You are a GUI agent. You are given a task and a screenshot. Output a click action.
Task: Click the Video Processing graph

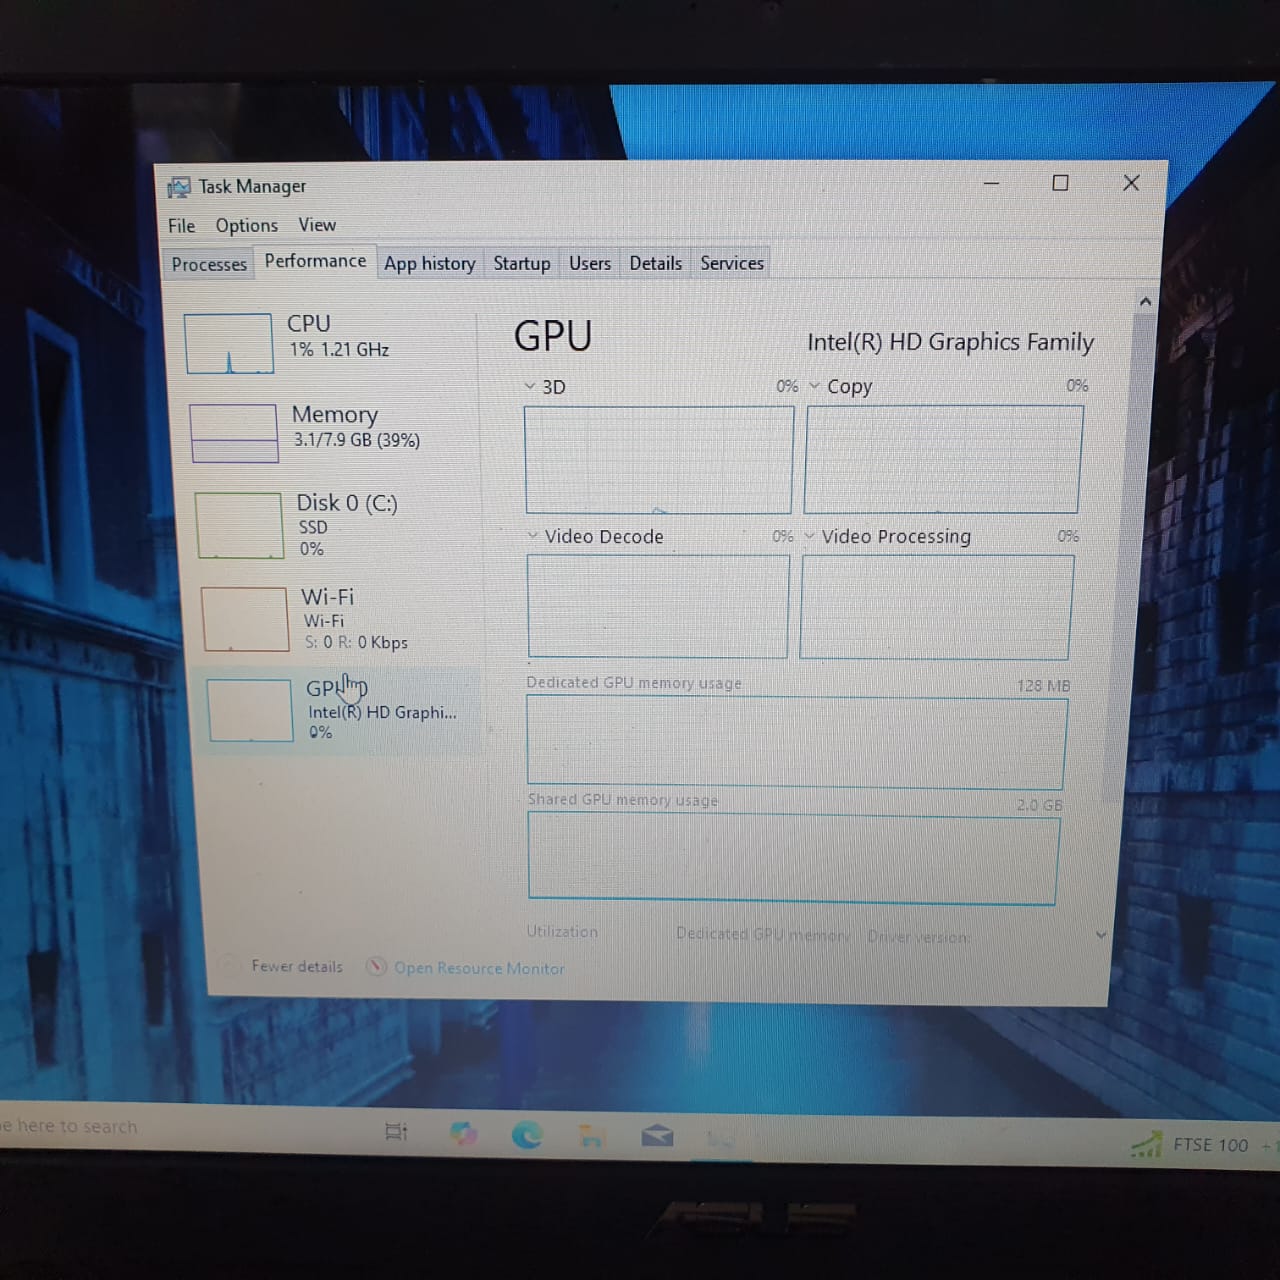click(x=936, y=607)
